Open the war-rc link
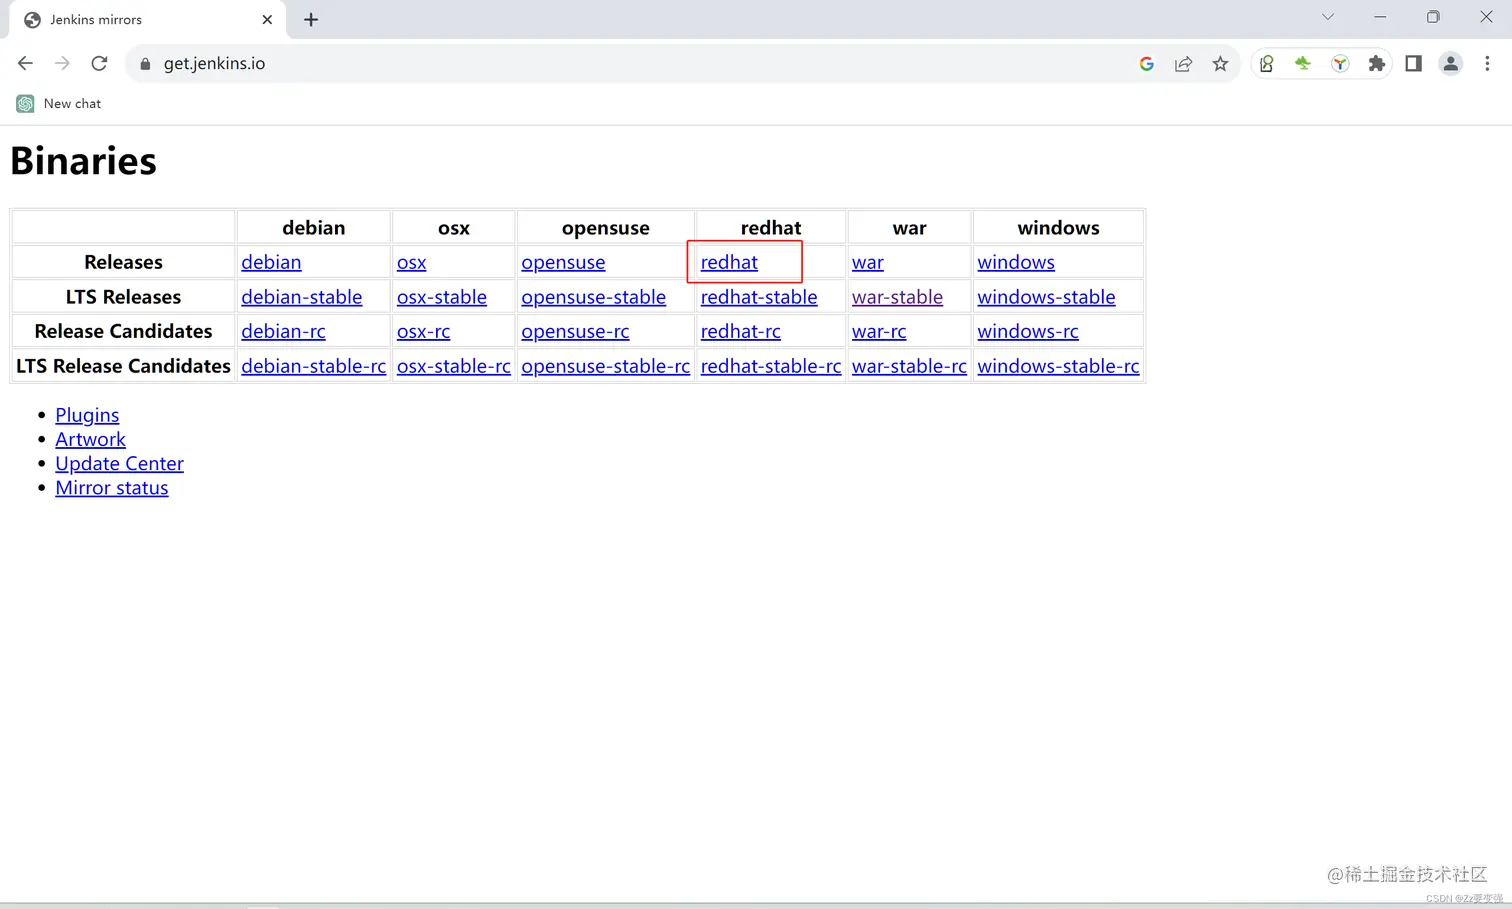Viewport: 1512px width, 909px height. 879,331
